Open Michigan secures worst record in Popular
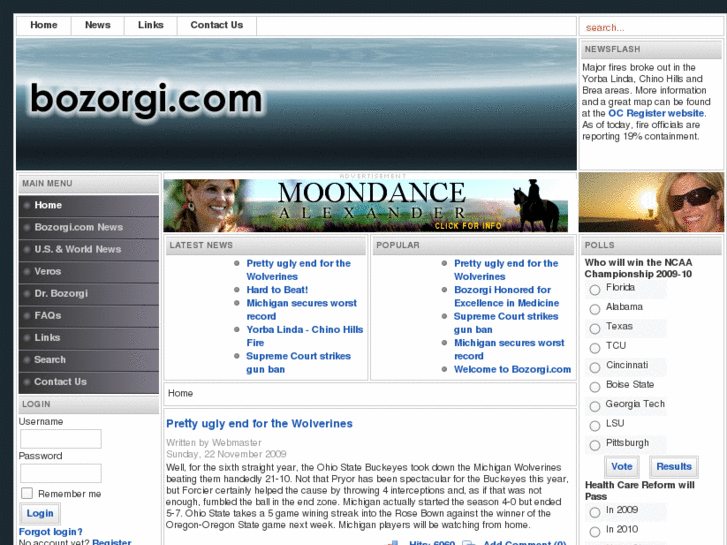The image size is (727, 545). click(509, 349)
